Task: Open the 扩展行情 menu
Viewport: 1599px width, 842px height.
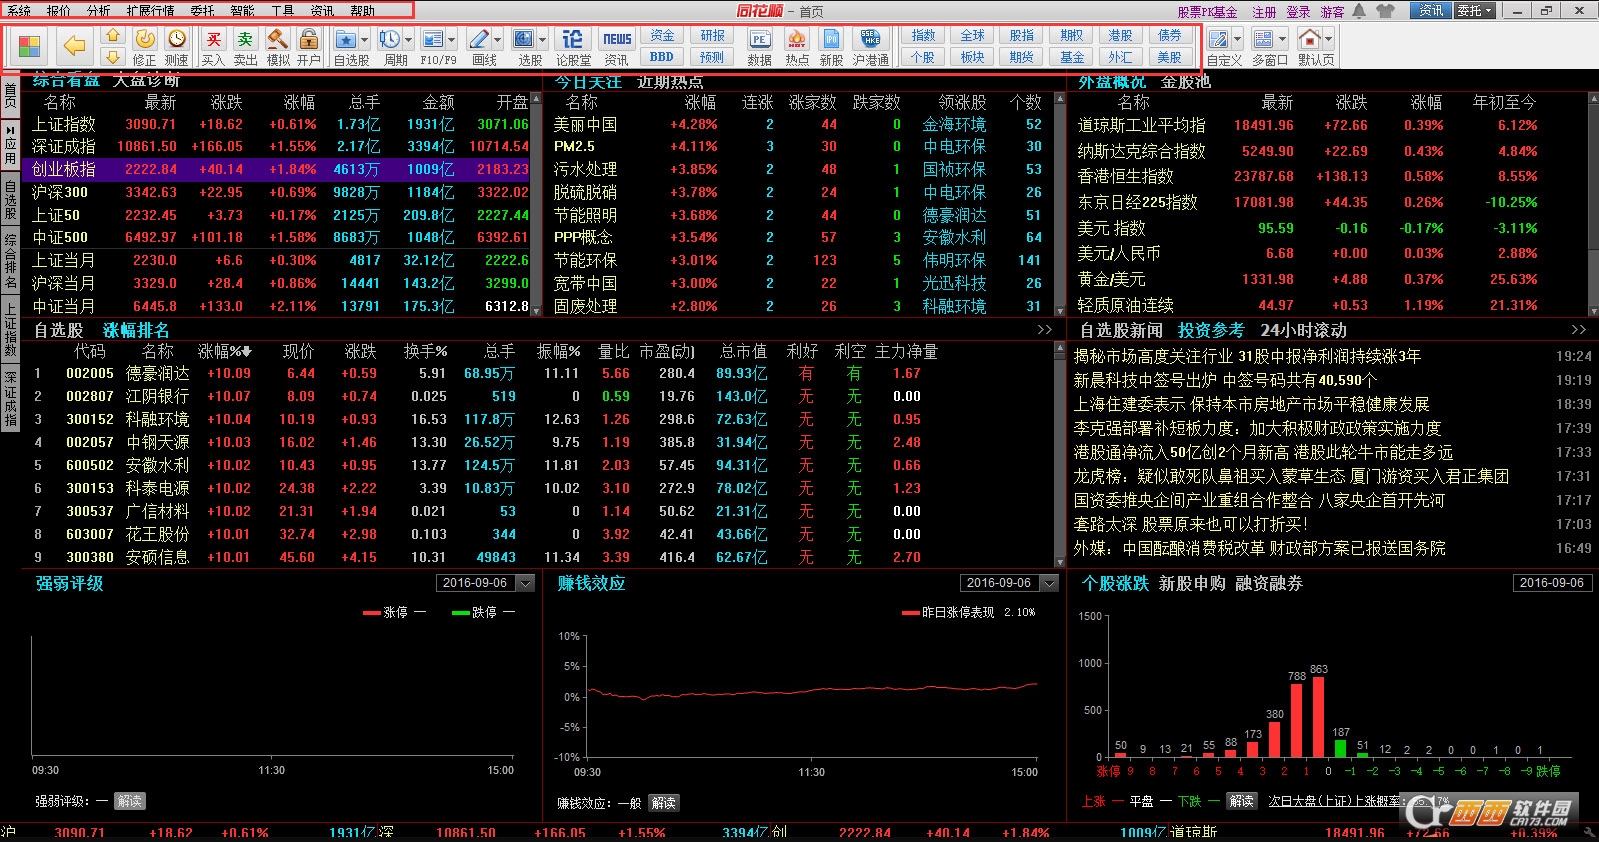Action: pyautogui.click(x=150, y=11)
